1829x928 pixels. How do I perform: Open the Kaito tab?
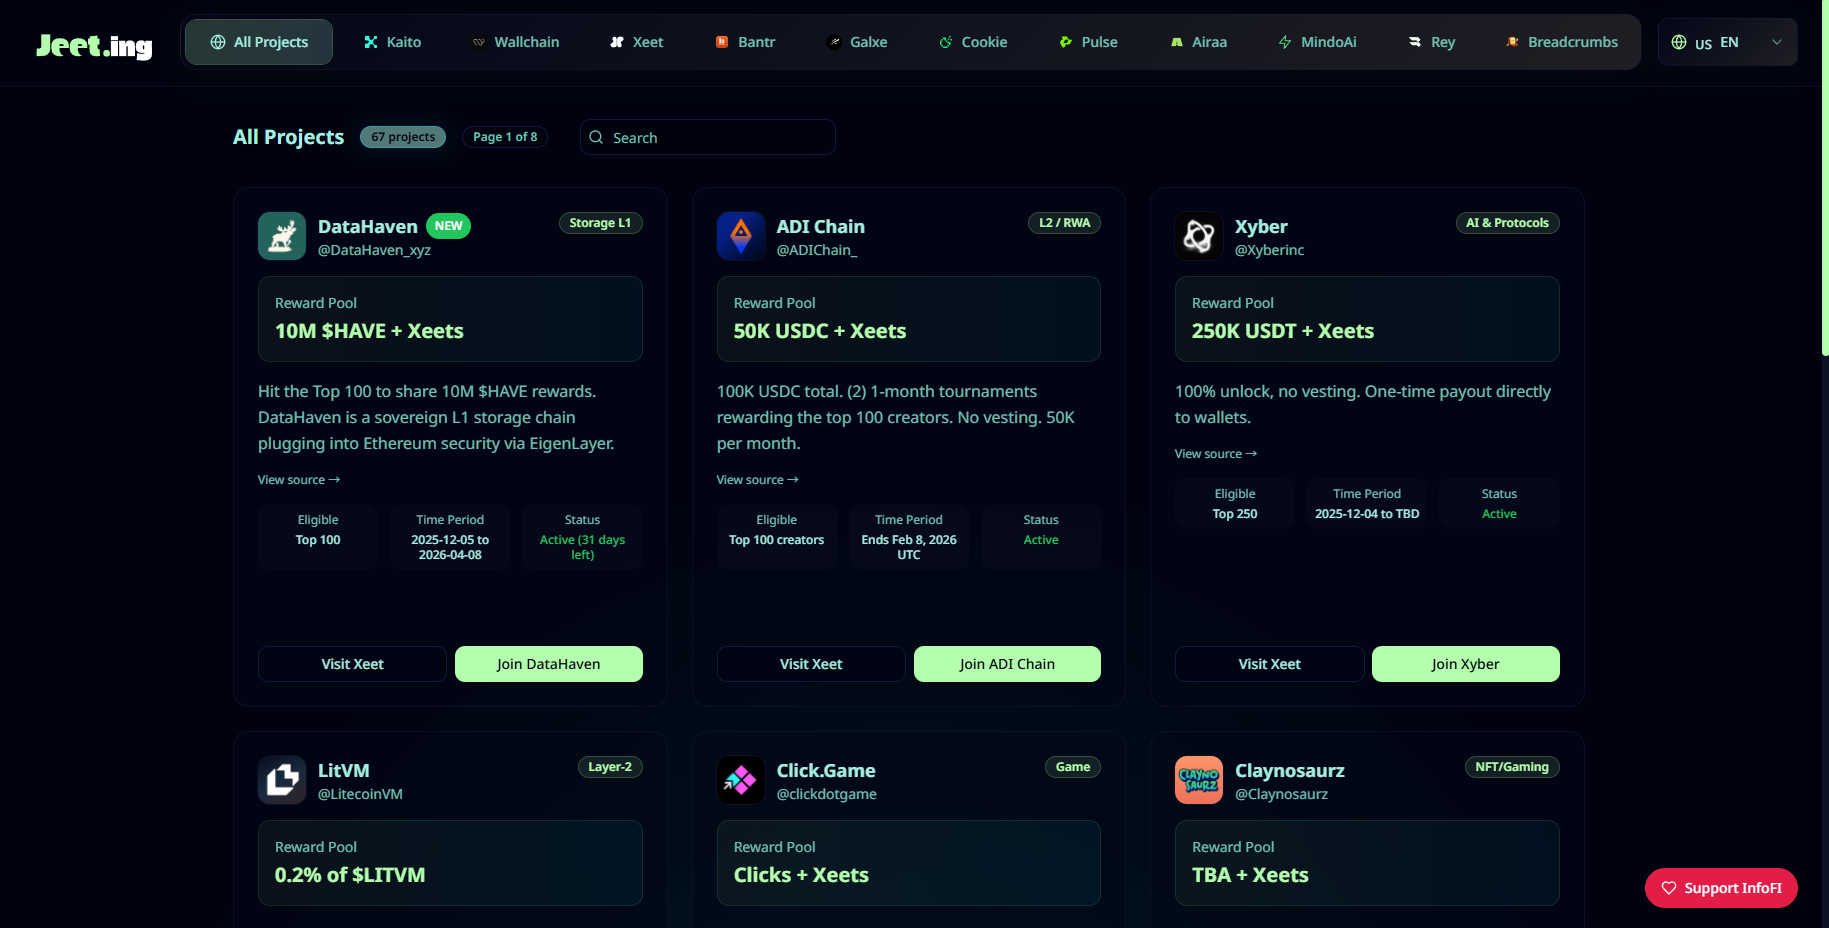tap(392, 42)
